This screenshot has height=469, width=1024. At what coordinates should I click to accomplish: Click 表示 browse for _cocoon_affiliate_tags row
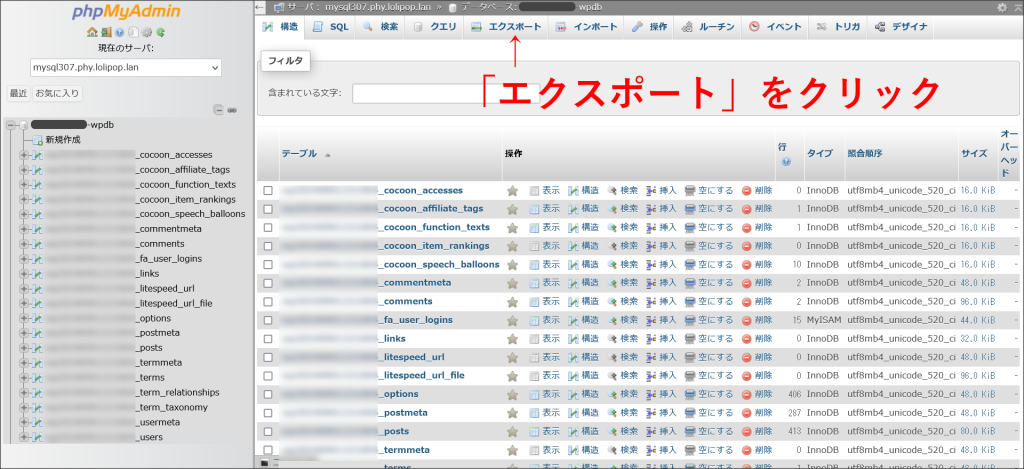pyautogui.click(x=544, y=208)
